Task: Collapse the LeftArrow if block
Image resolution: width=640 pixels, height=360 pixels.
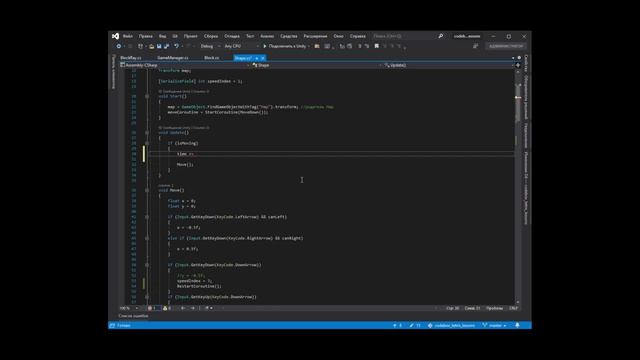Action: tap(147, 217)
